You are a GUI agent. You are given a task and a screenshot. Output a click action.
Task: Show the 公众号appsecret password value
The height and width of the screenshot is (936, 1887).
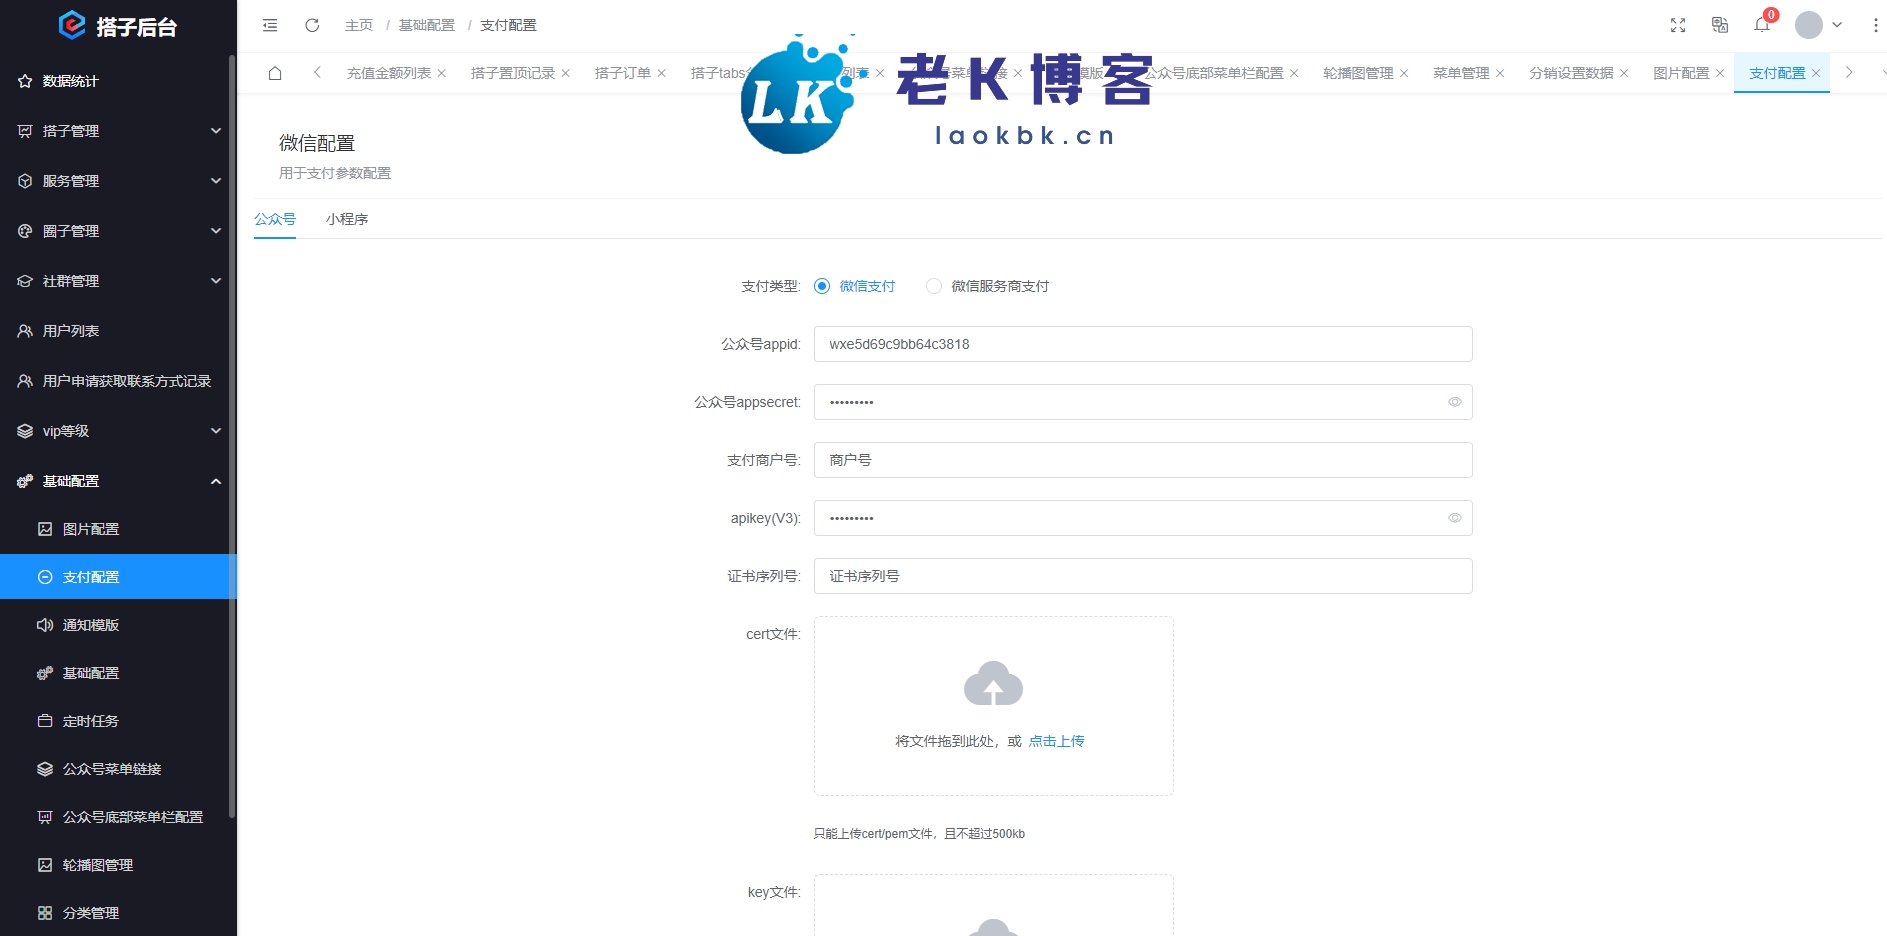coord(1454,402)
